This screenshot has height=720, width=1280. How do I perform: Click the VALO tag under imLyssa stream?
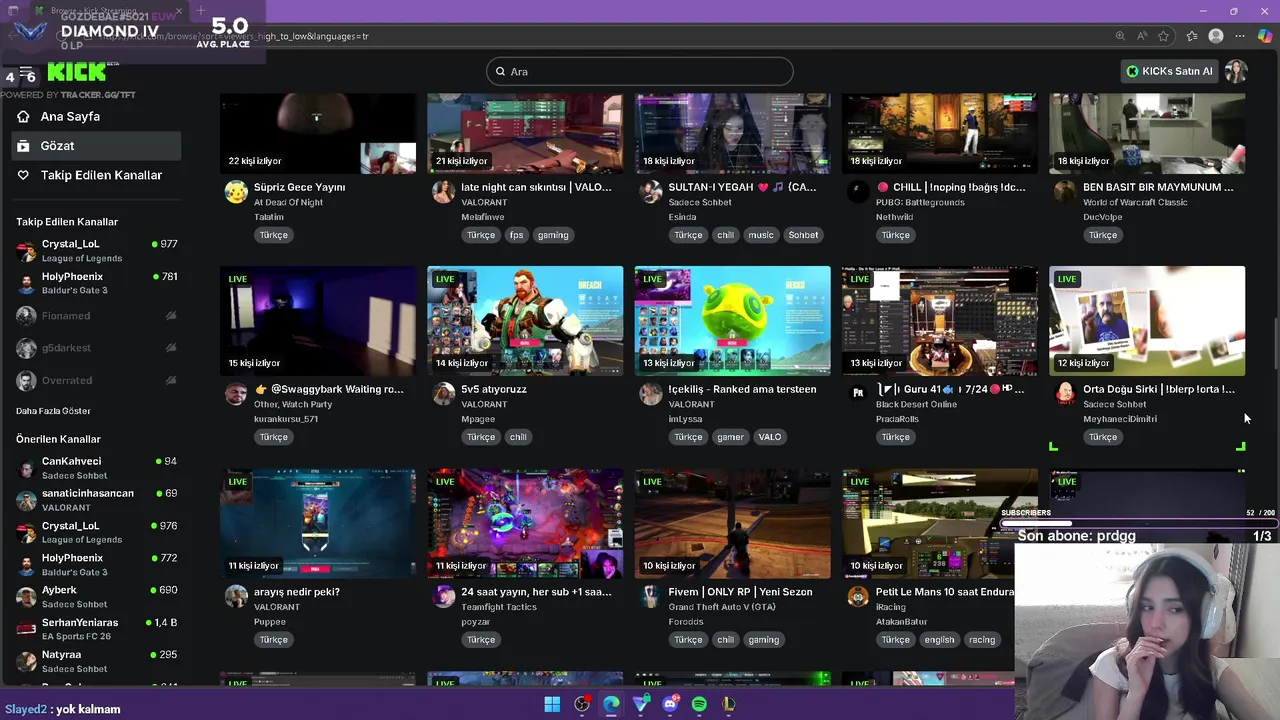(x=770, y=437)
